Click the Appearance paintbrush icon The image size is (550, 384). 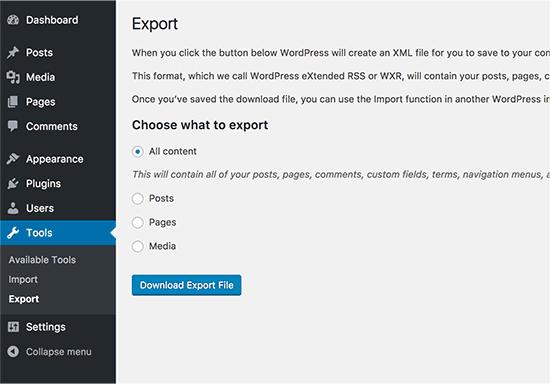point(13,159)
